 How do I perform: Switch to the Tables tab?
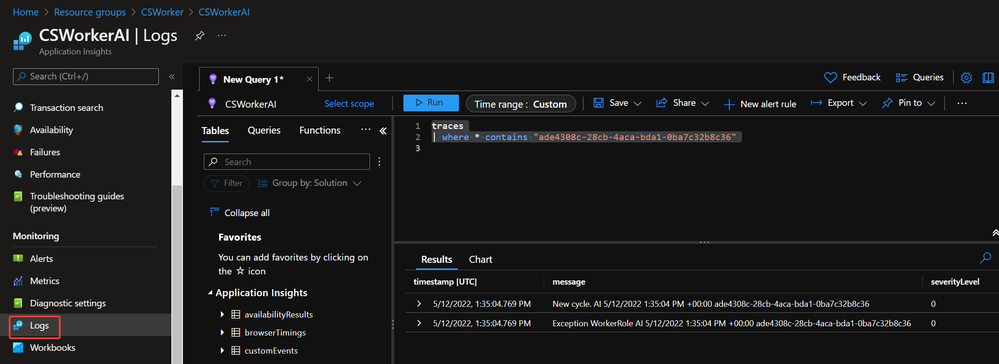coord(215,130)
